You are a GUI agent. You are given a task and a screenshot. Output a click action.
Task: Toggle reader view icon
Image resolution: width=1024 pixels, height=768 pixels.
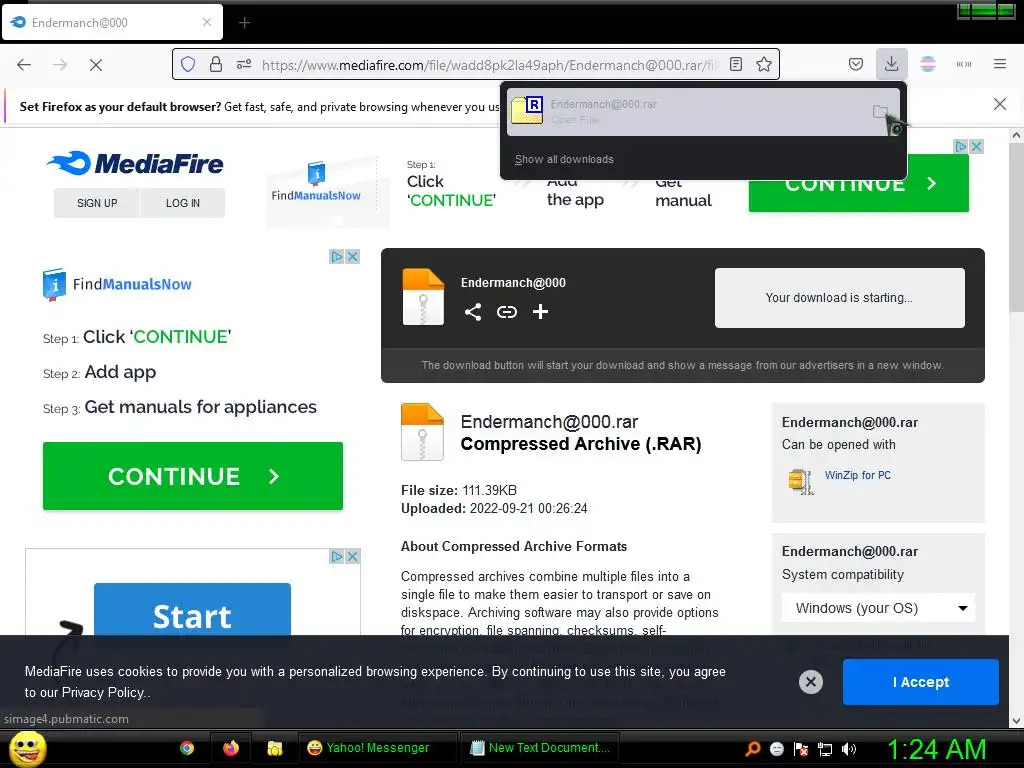(x=736, y=64)
